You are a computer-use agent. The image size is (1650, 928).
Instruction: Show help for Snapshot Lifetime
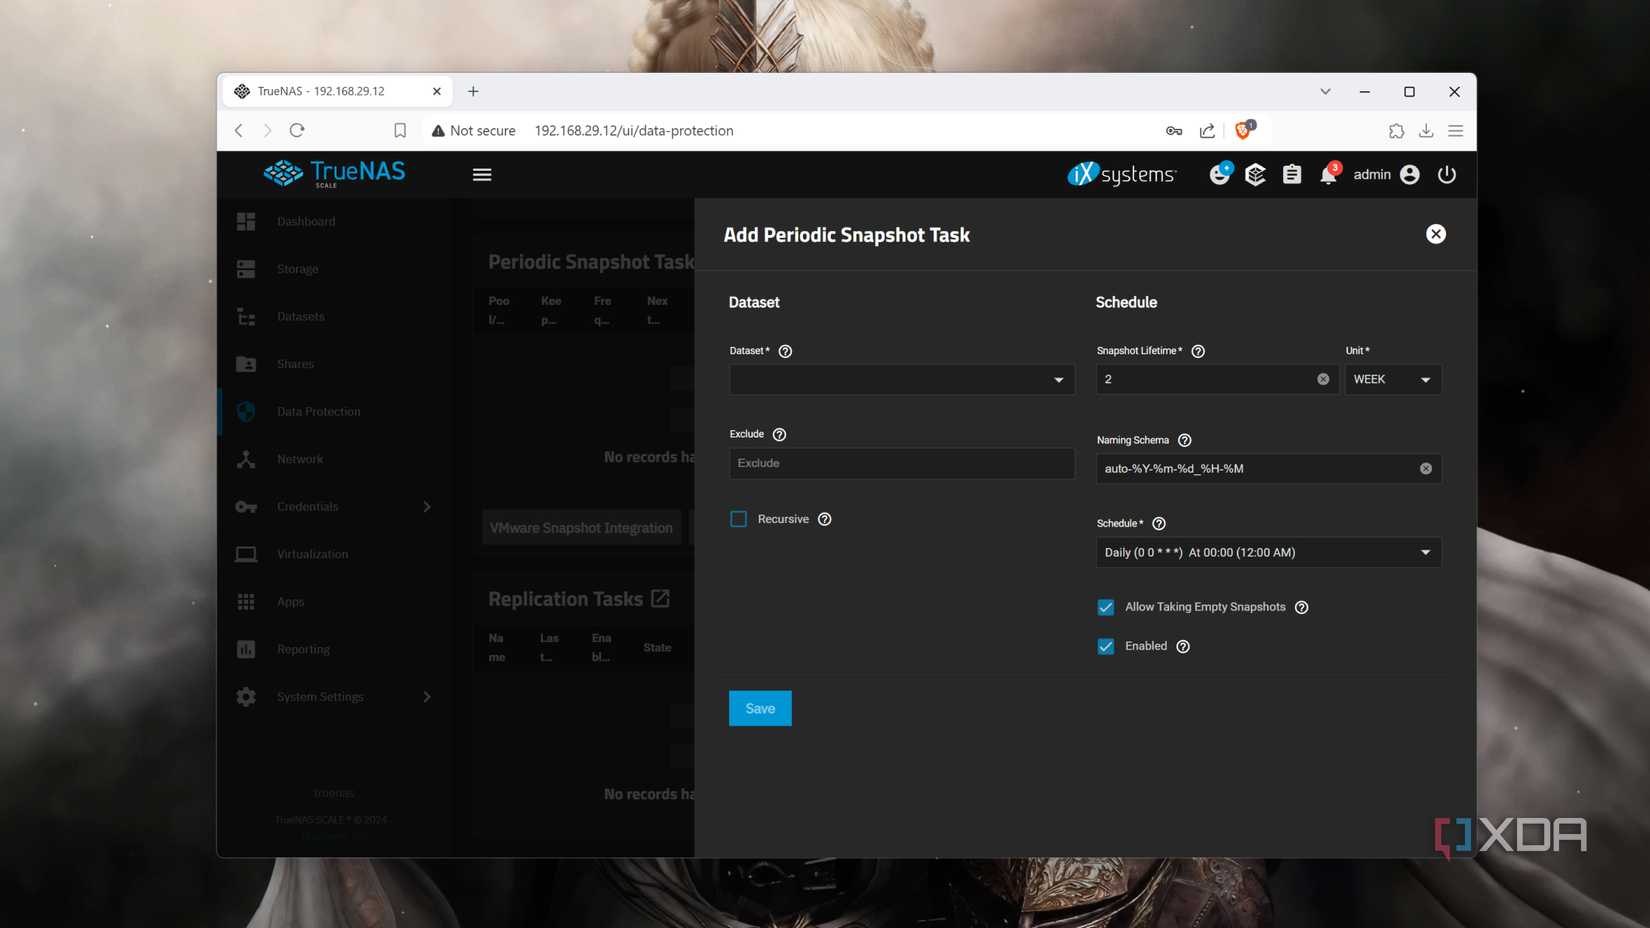(1198, 351)
